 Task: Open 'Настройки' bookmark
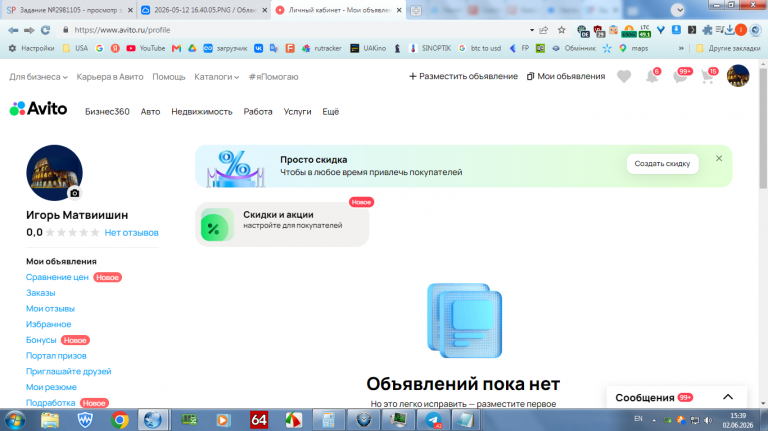tap(32, 48)
